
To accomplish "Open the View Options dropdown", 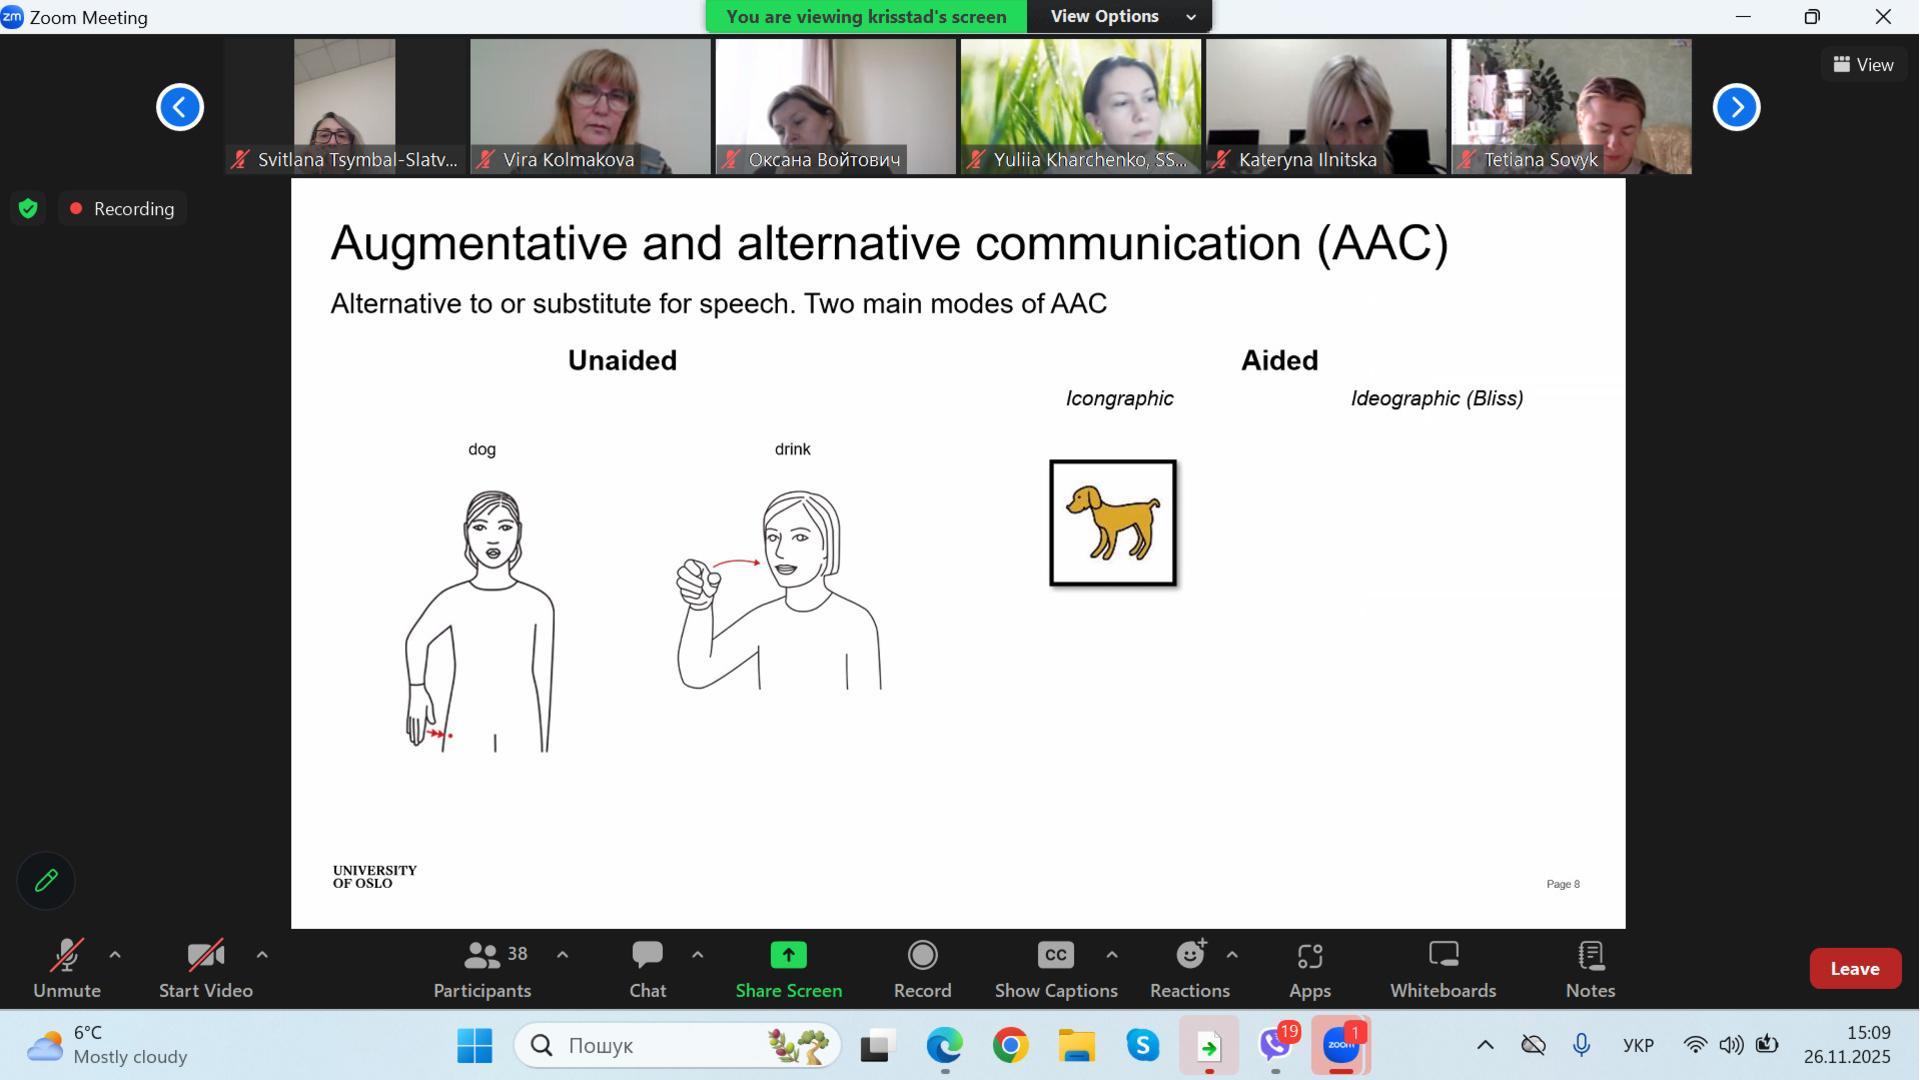I will (1119, 17).
